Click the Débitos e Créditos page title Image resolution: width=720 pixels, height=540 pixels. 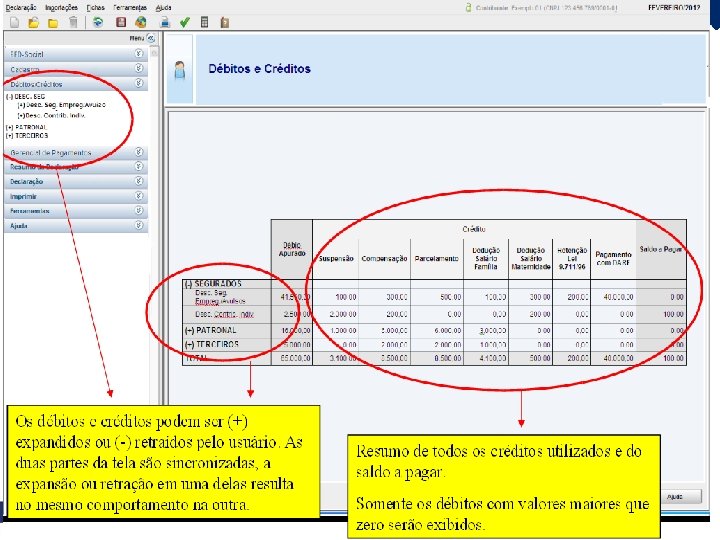click(259, 69)
